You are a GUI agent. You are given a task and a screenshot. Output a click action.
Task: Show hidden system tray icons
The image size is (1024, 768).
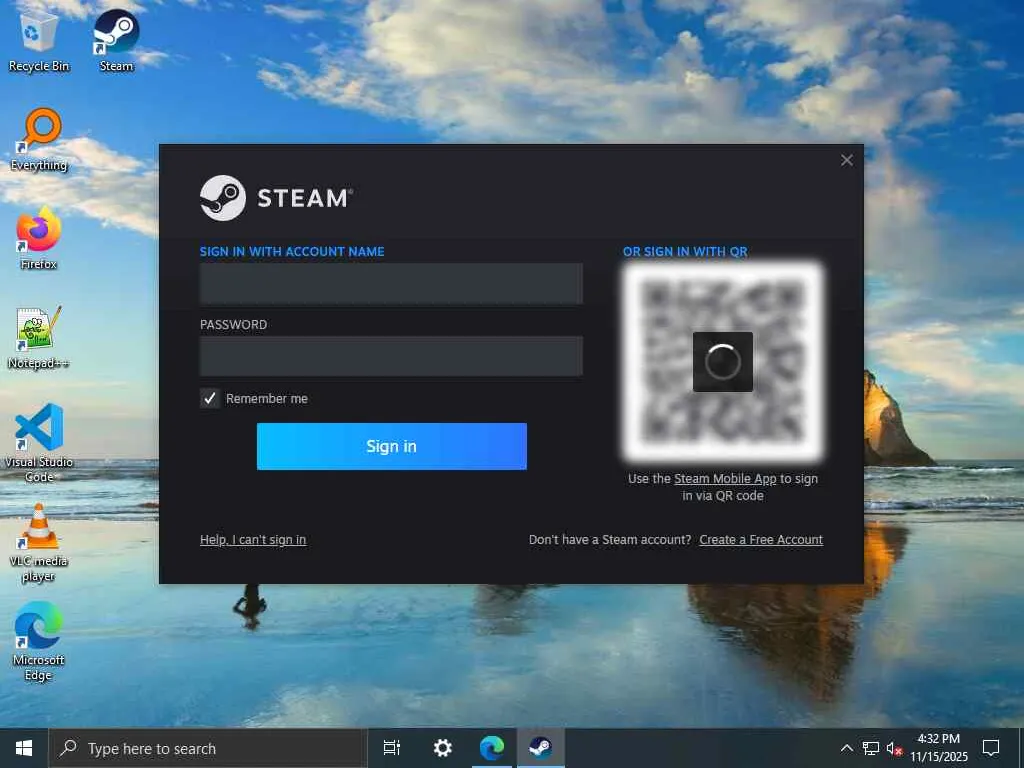click(846, 748)
